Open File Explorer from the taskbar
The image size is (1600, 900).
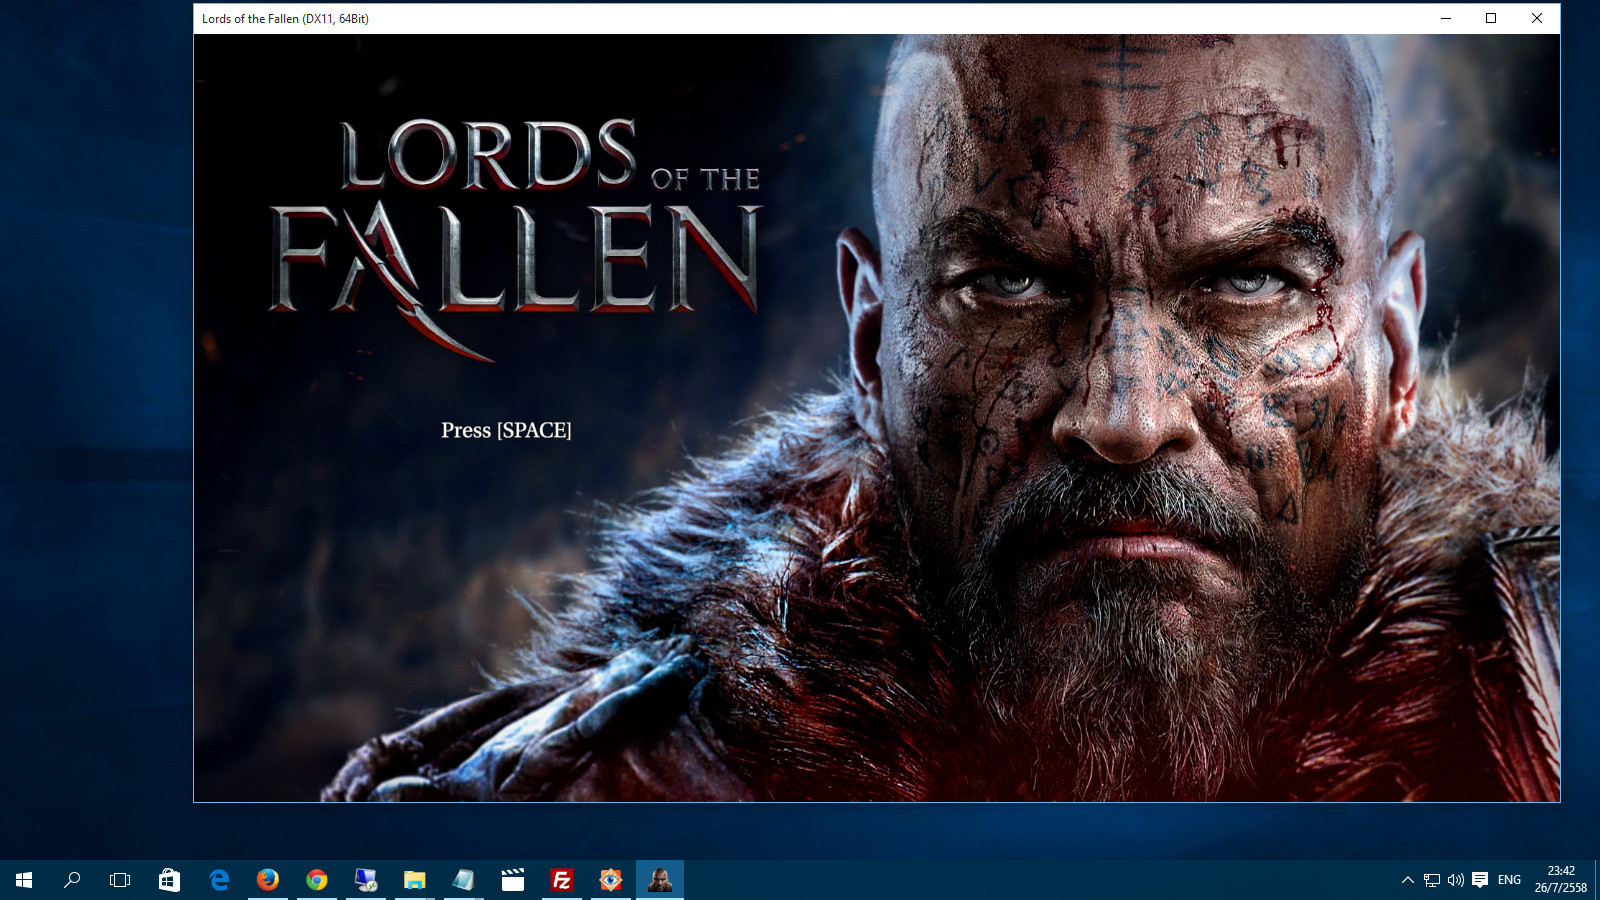(415, 880)
